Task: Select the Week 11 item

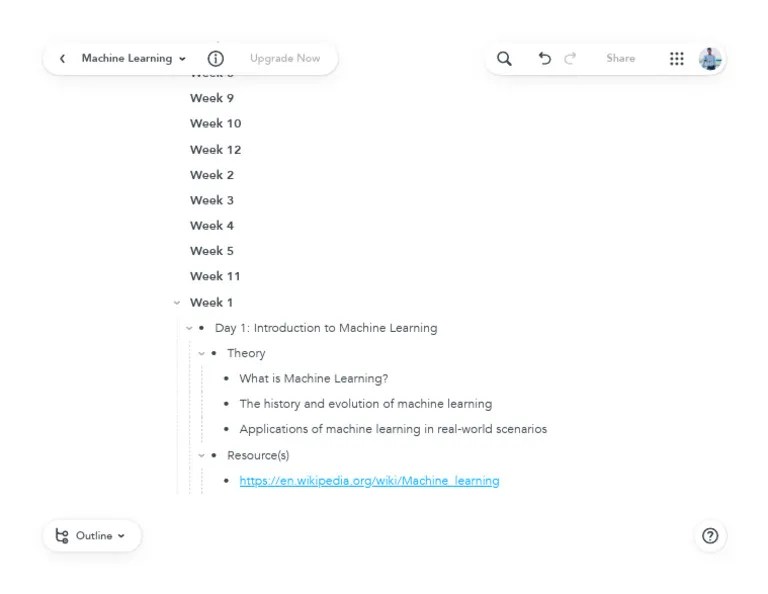Action: (215, 276)
